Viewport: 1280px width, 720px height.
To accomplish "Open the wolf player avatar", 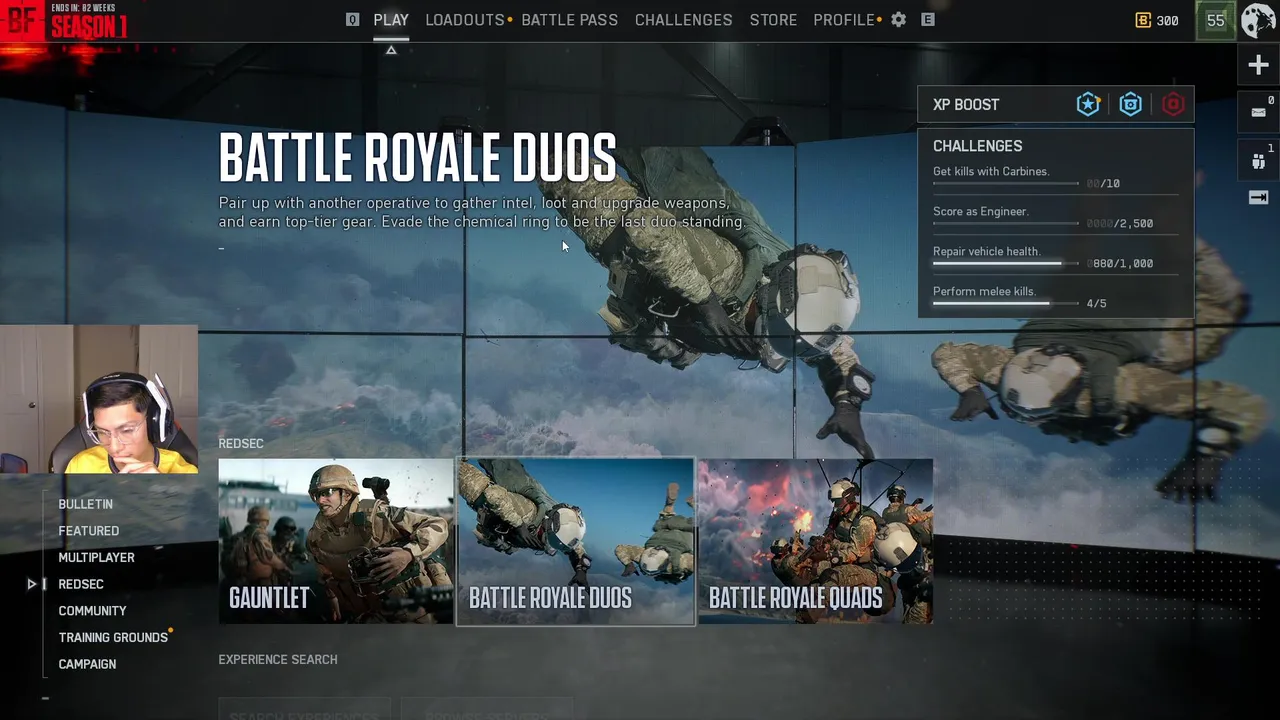I will [x=1258, y=20].
